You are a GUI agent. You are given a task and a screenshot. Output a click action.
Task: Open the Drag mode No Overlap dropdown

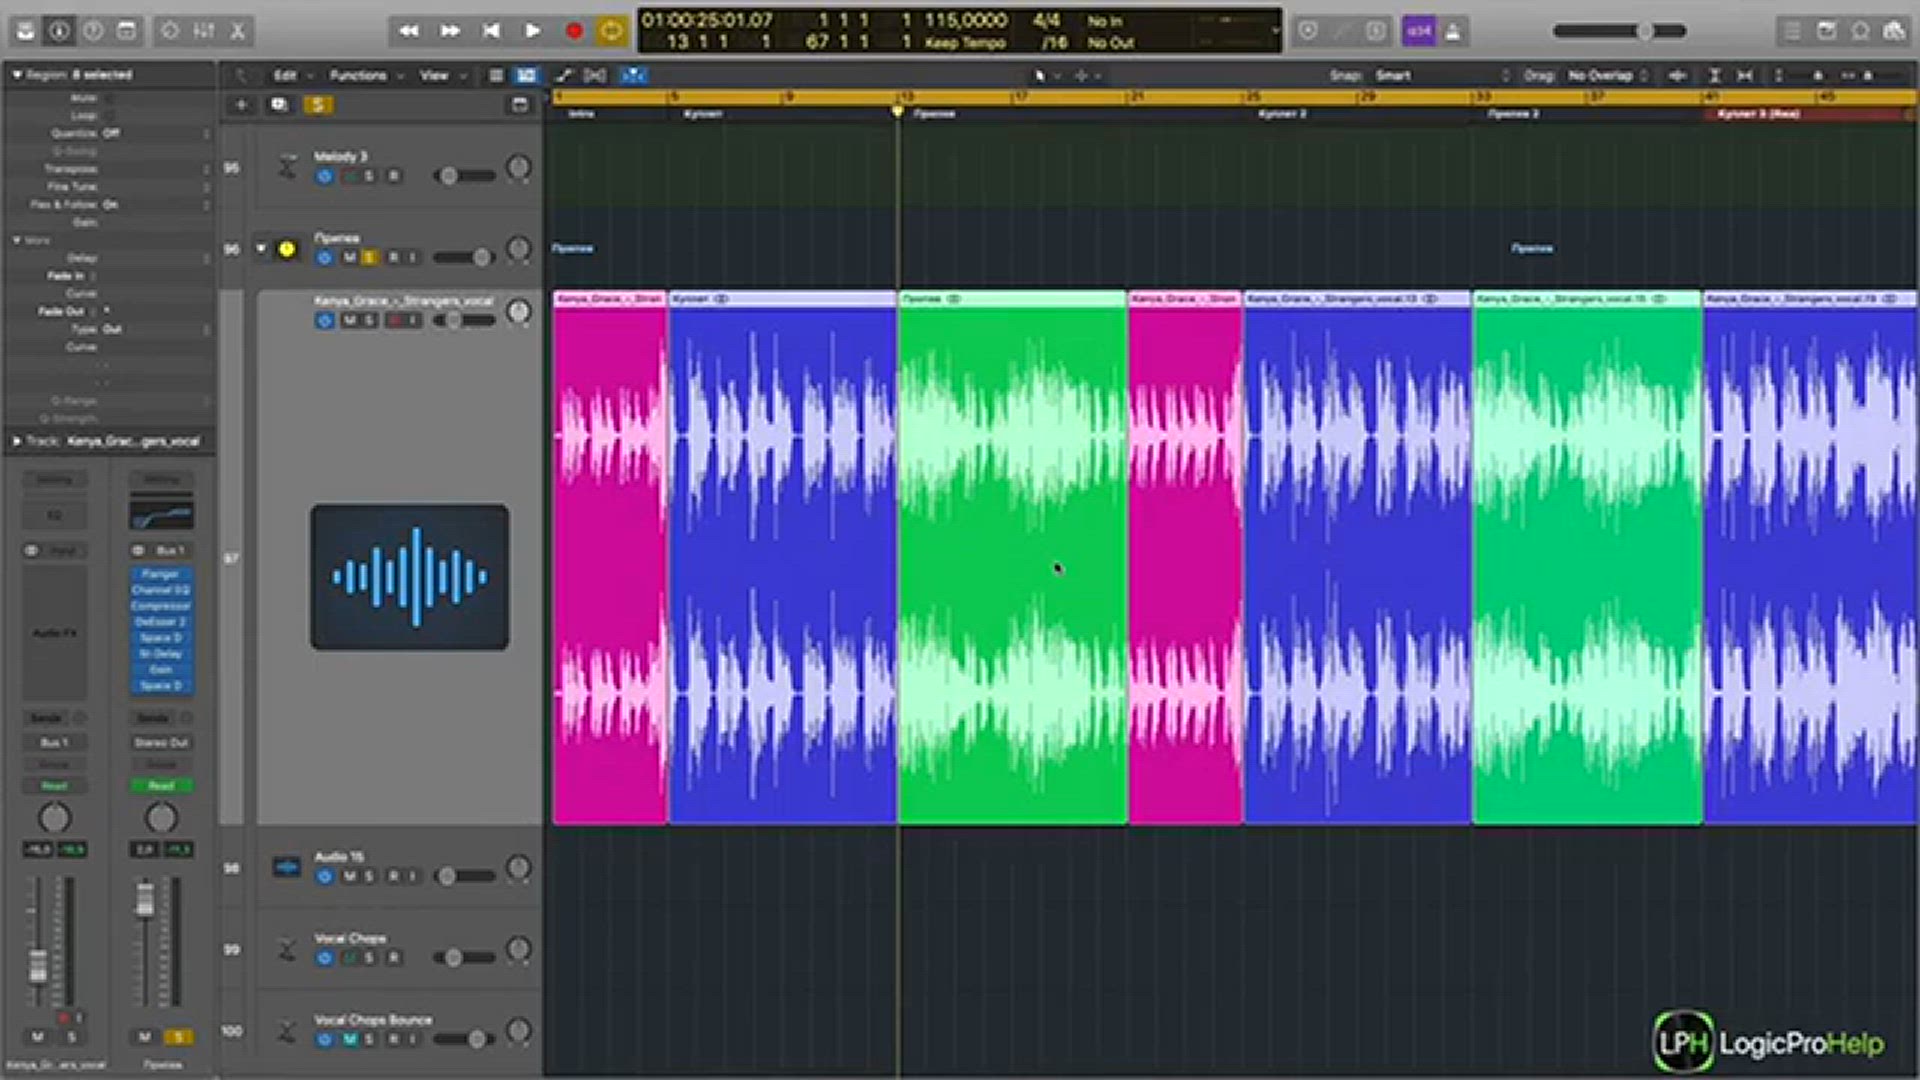click(x=1607, y=75)
